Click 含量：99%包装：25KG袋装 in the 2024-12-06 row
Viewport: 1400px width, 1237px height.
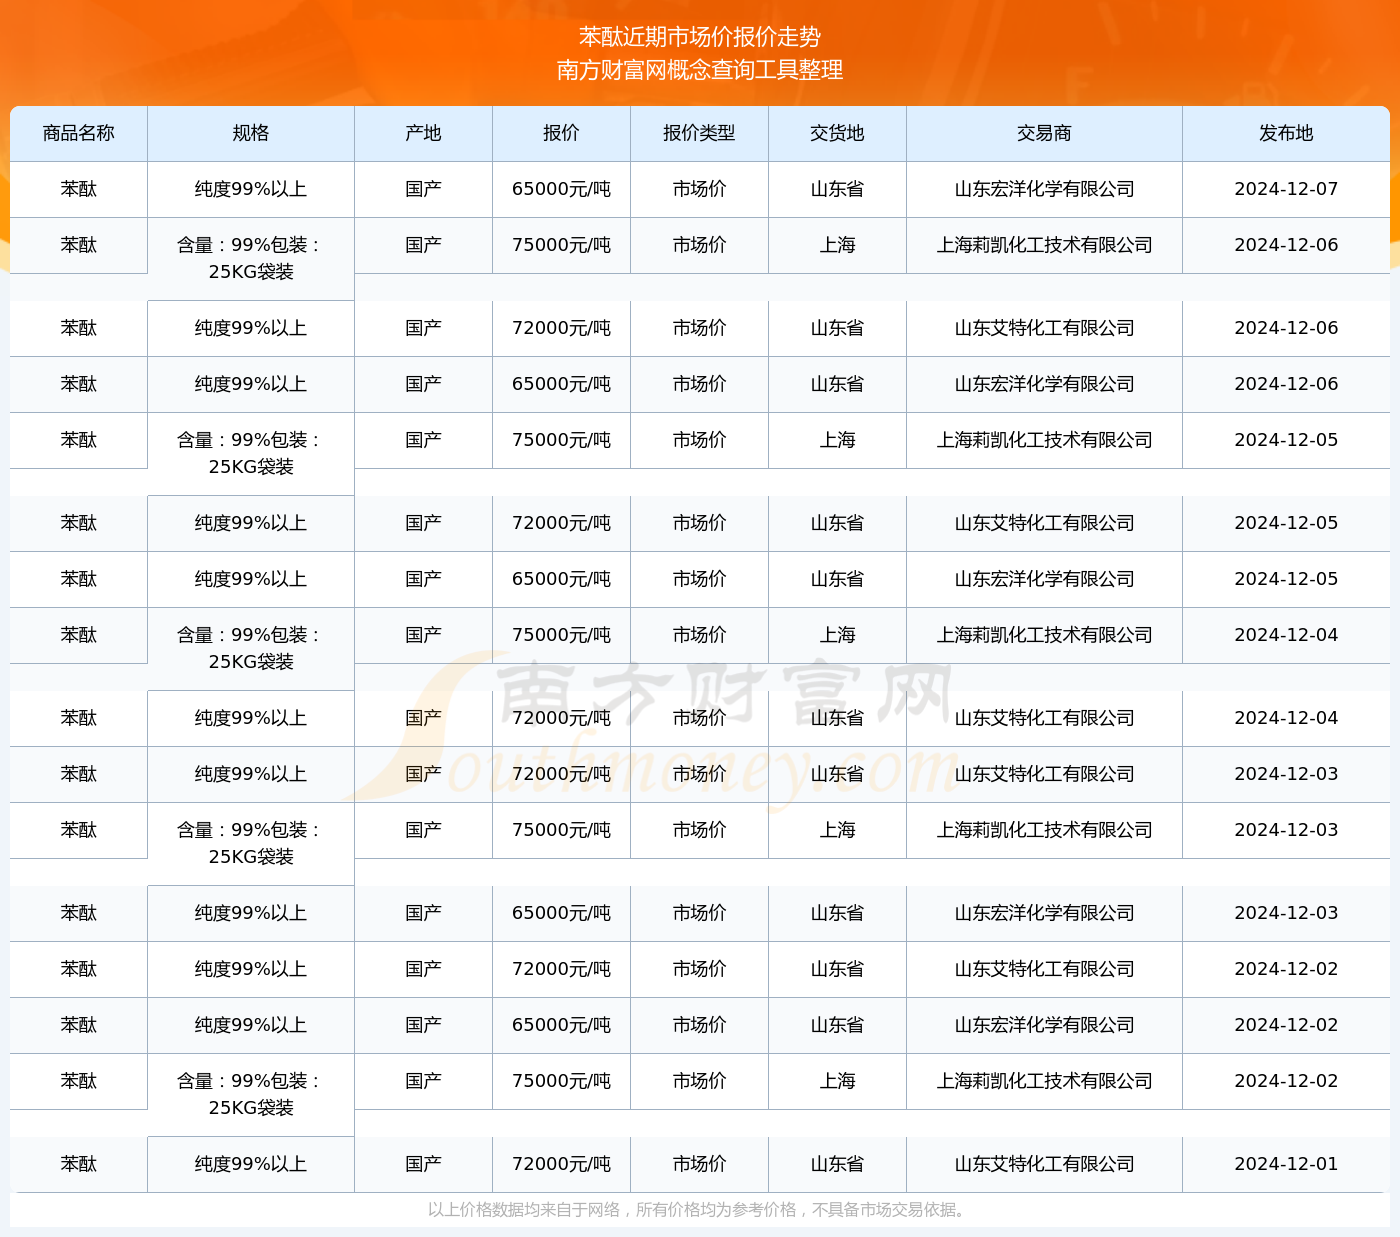[x=251, y=258]
